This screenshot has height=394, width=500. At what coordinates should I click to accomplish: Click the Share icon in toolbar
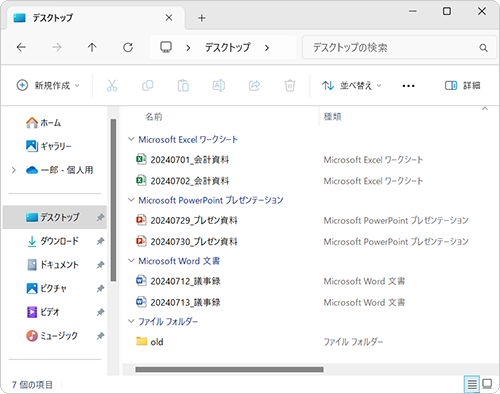coord(254,86)
